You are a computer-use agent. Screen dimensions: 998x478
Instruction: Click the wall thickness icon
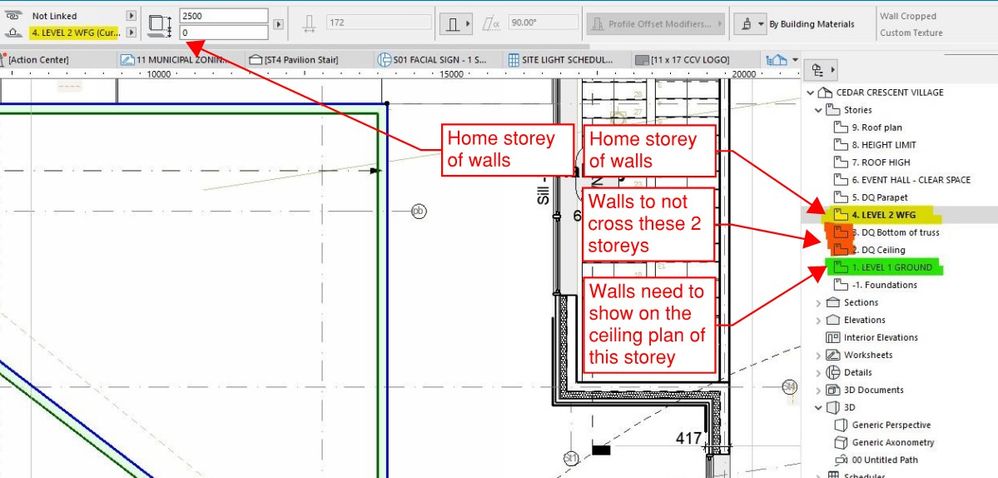pos(309,24)
